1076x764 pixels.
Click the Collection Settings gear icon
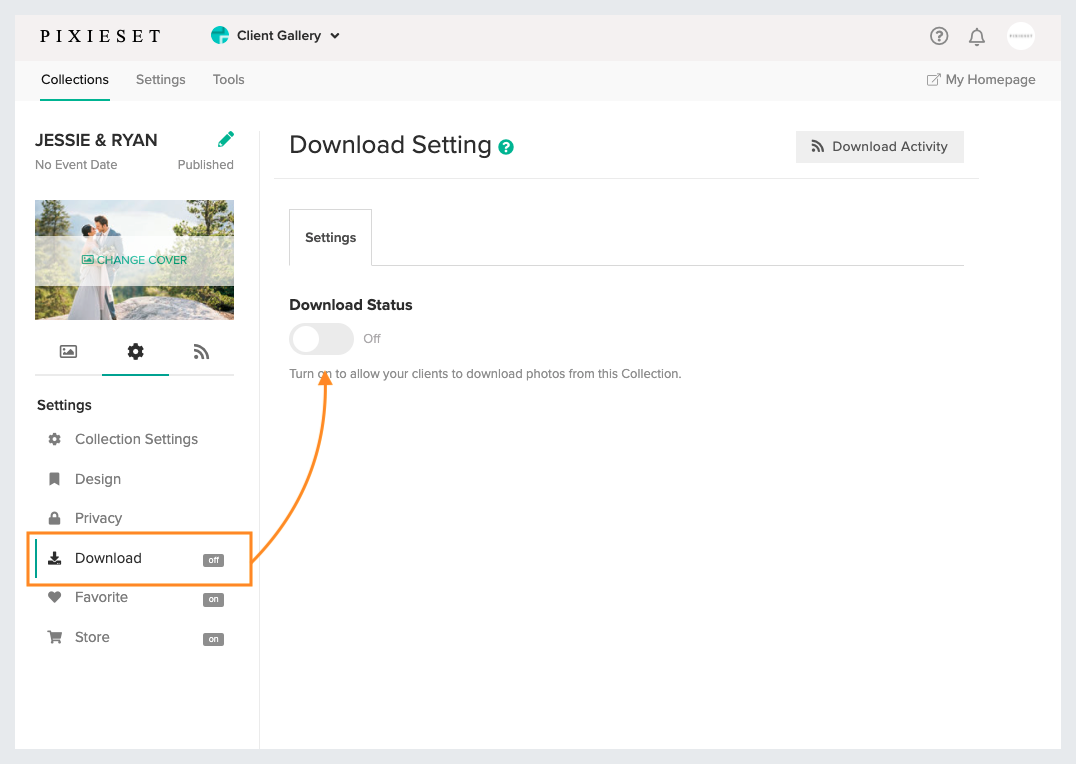pyautogui.click(x=54, y=439)
